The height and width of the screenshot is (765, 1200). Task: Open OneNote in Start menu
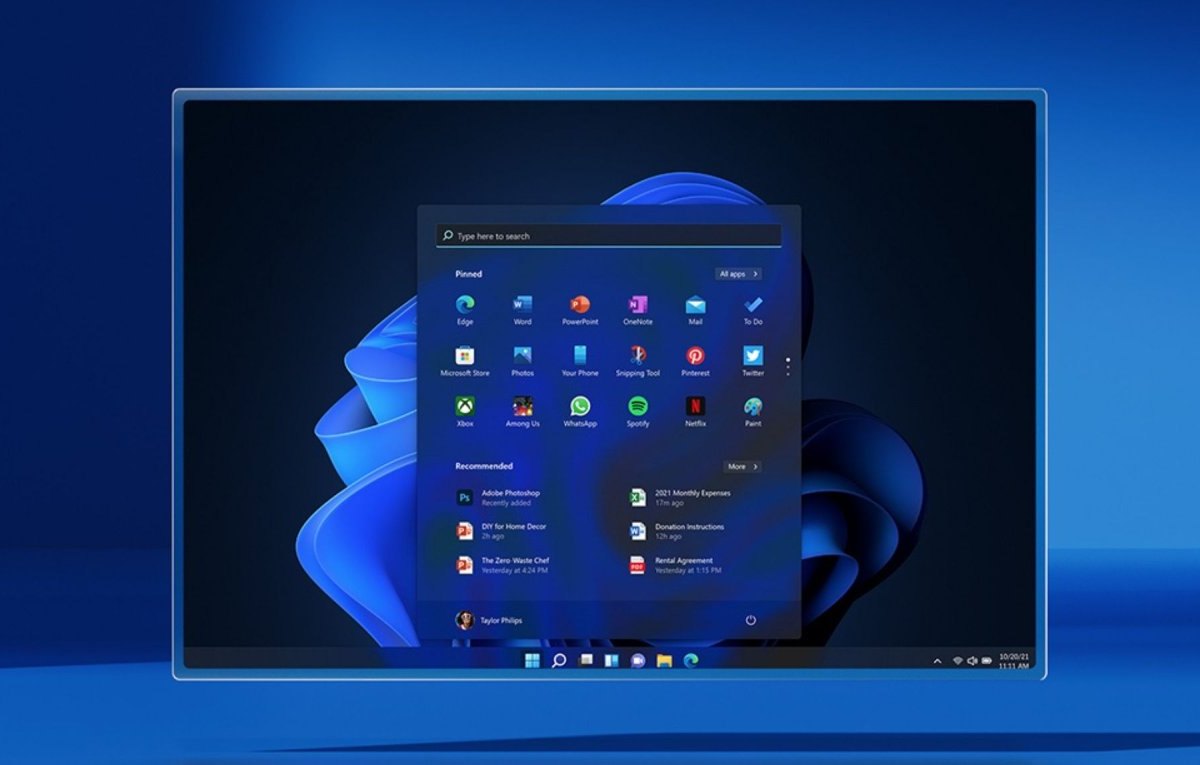pos(638,309)
